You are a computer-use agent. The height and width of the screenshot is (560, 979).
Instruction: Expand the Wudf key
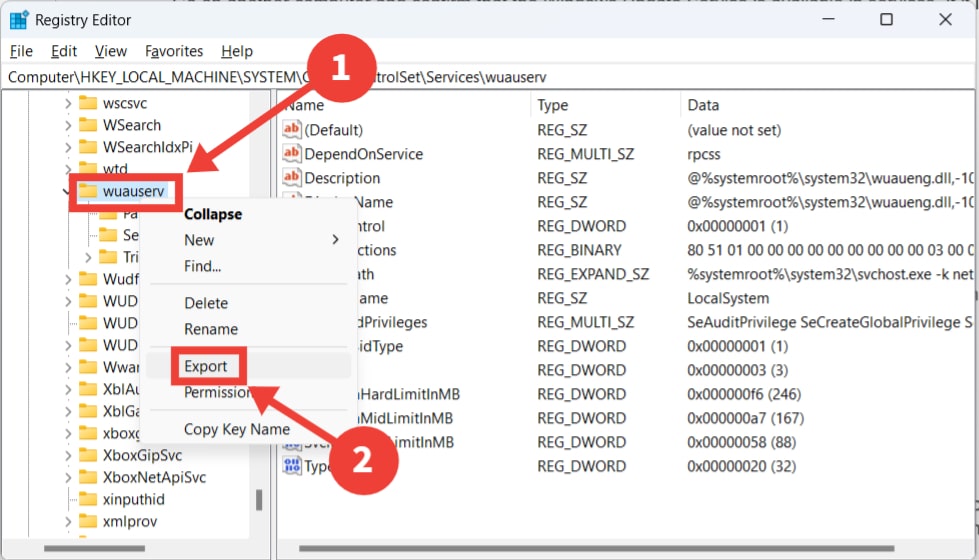(x=68, y=279)
